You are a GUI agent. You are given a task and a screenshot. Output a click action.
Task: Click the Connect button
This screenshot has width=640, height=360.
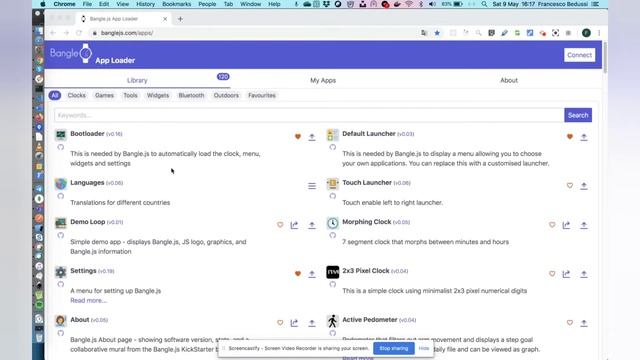point(579,55)
